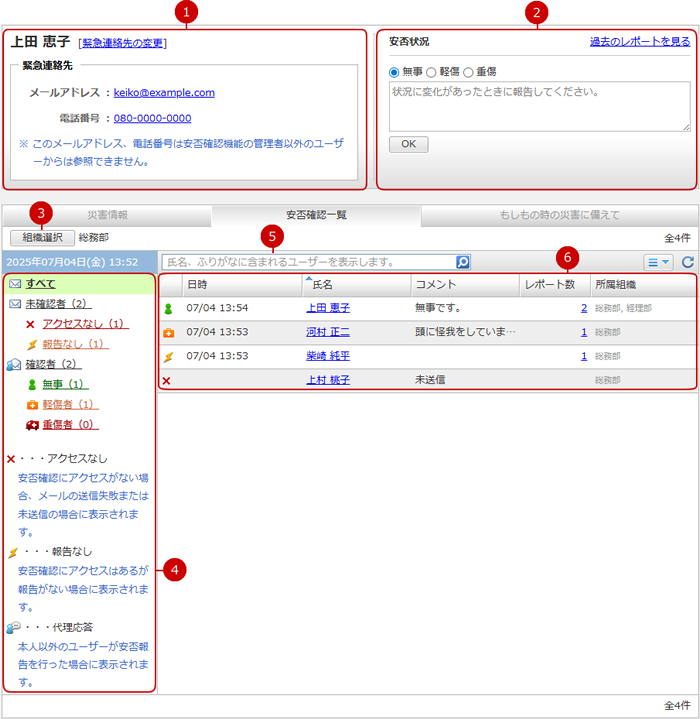Click the user name search field
The image size is (700, 719).
point(309,262)
